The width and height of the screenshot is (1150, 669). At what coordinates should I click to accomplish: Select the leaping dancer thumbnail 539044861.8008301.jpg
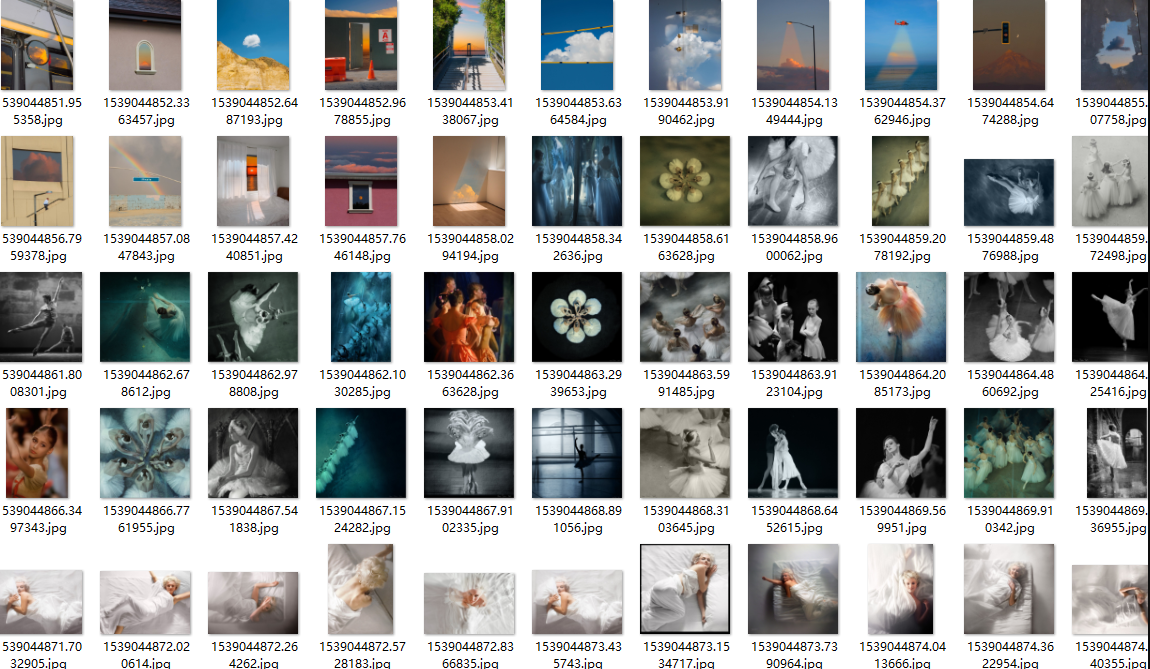pos(41,318)
